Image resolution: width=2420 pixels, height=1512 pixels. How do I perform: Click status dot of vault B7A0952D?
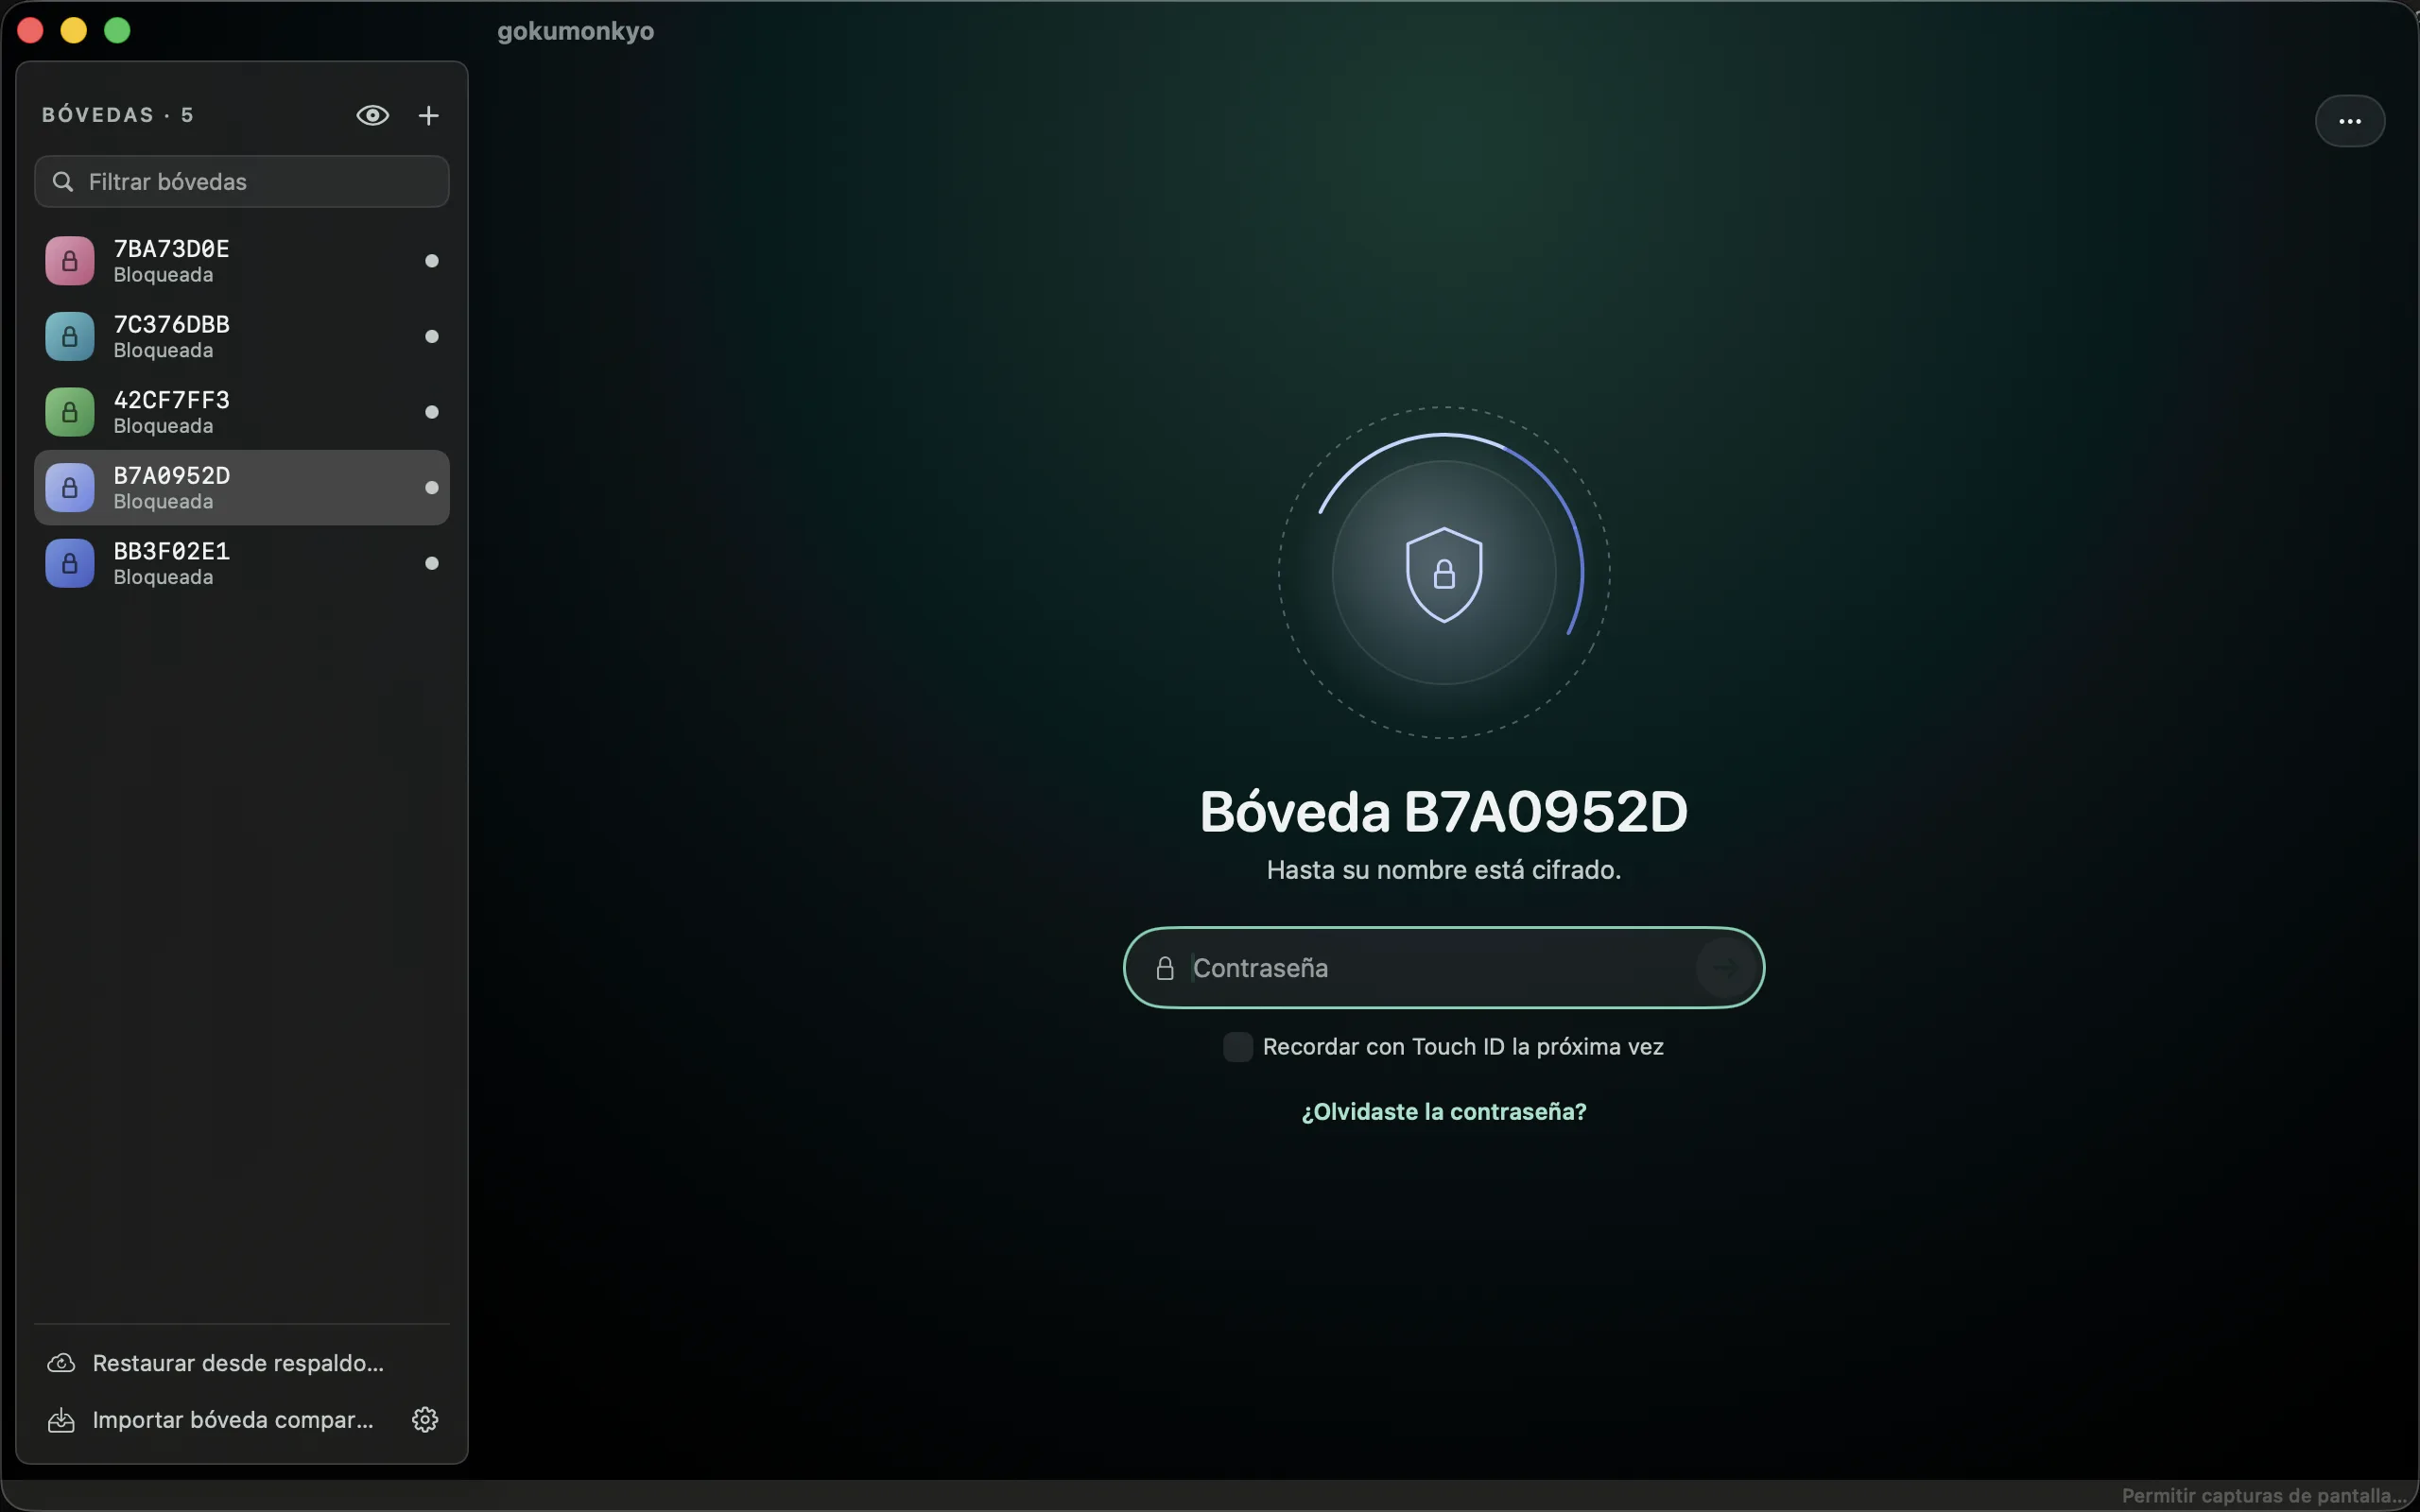pyautogui.click(x=432, y=487)
